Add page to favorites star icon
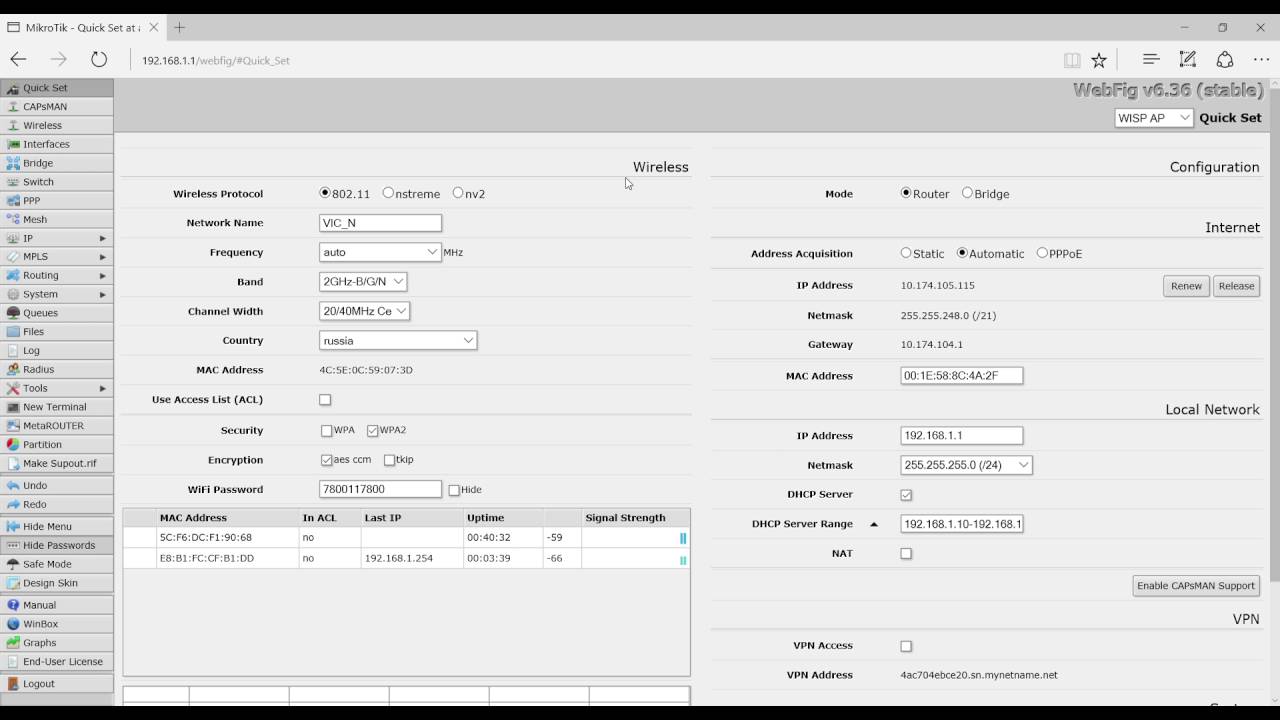The width and height of the screenshot is (1280, 720). [1099, 60]
